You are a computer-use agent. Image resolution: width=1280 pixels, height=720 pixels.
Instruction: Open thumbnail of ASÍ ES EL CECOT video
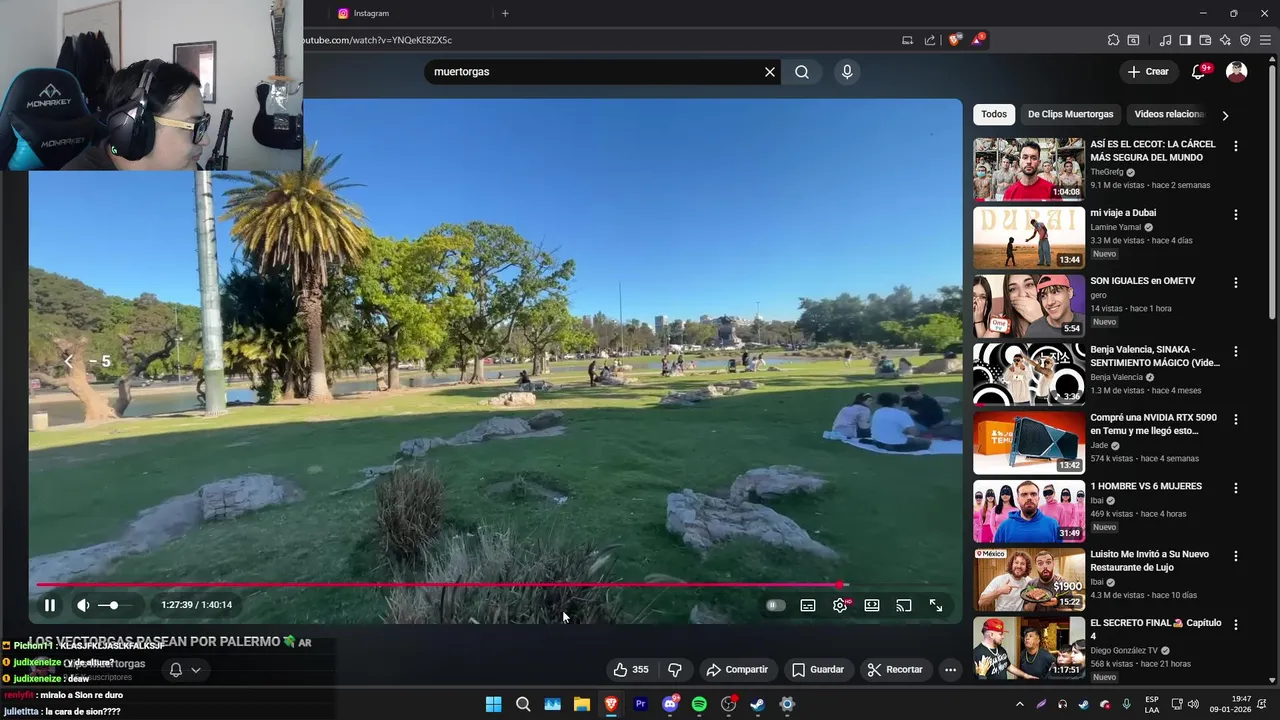coord(1029,169)
